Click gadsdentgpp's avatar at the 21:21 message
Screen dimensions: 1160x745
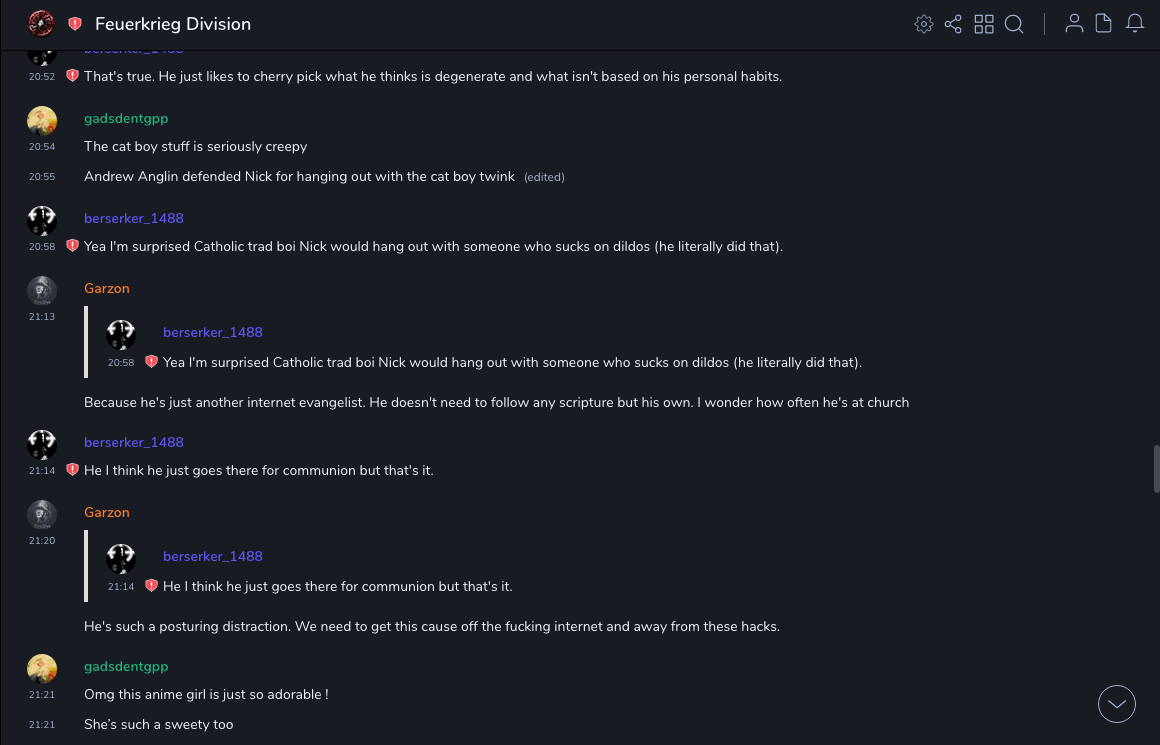pos(42,669)
